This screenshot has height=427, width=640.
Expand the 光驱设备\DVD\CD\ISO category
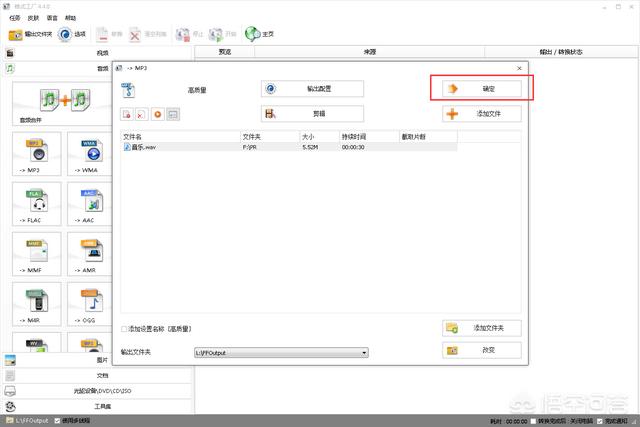click(97, 391)
